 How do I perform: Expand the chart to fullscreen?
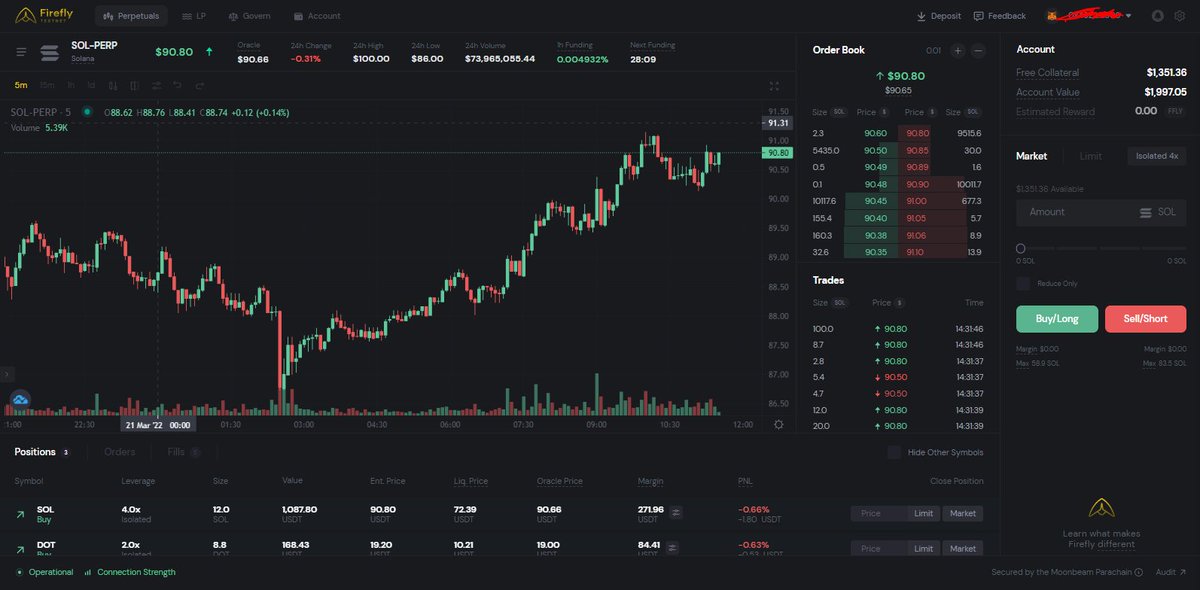pos(774,87)
